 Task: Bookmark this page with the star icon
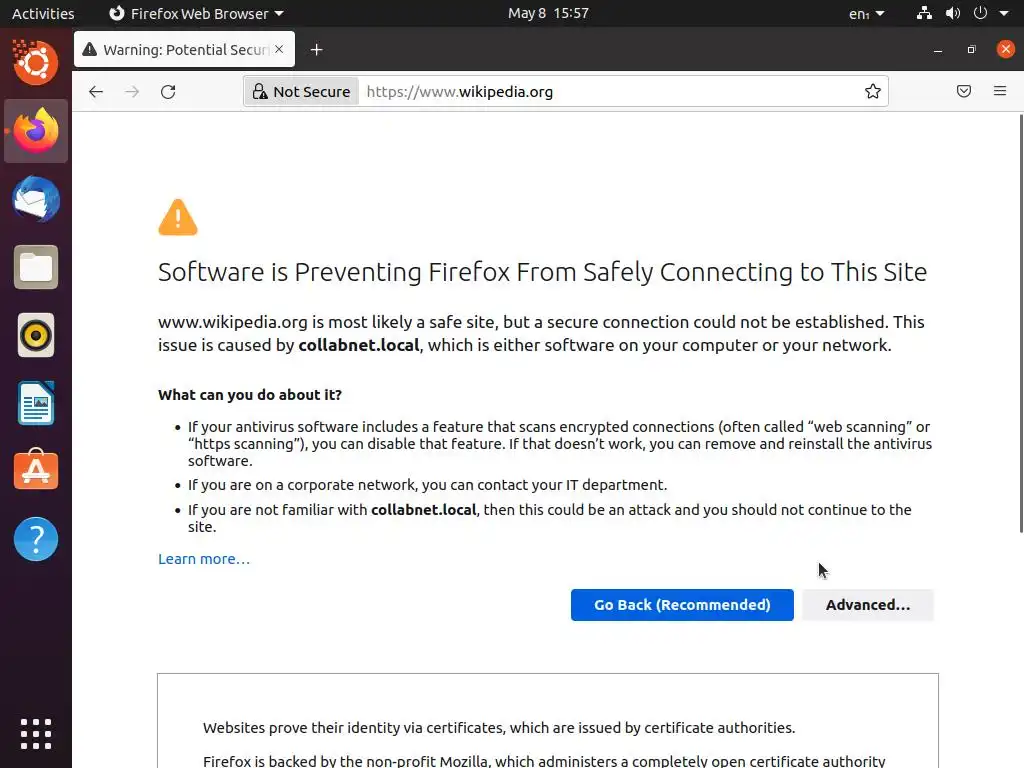873,92
